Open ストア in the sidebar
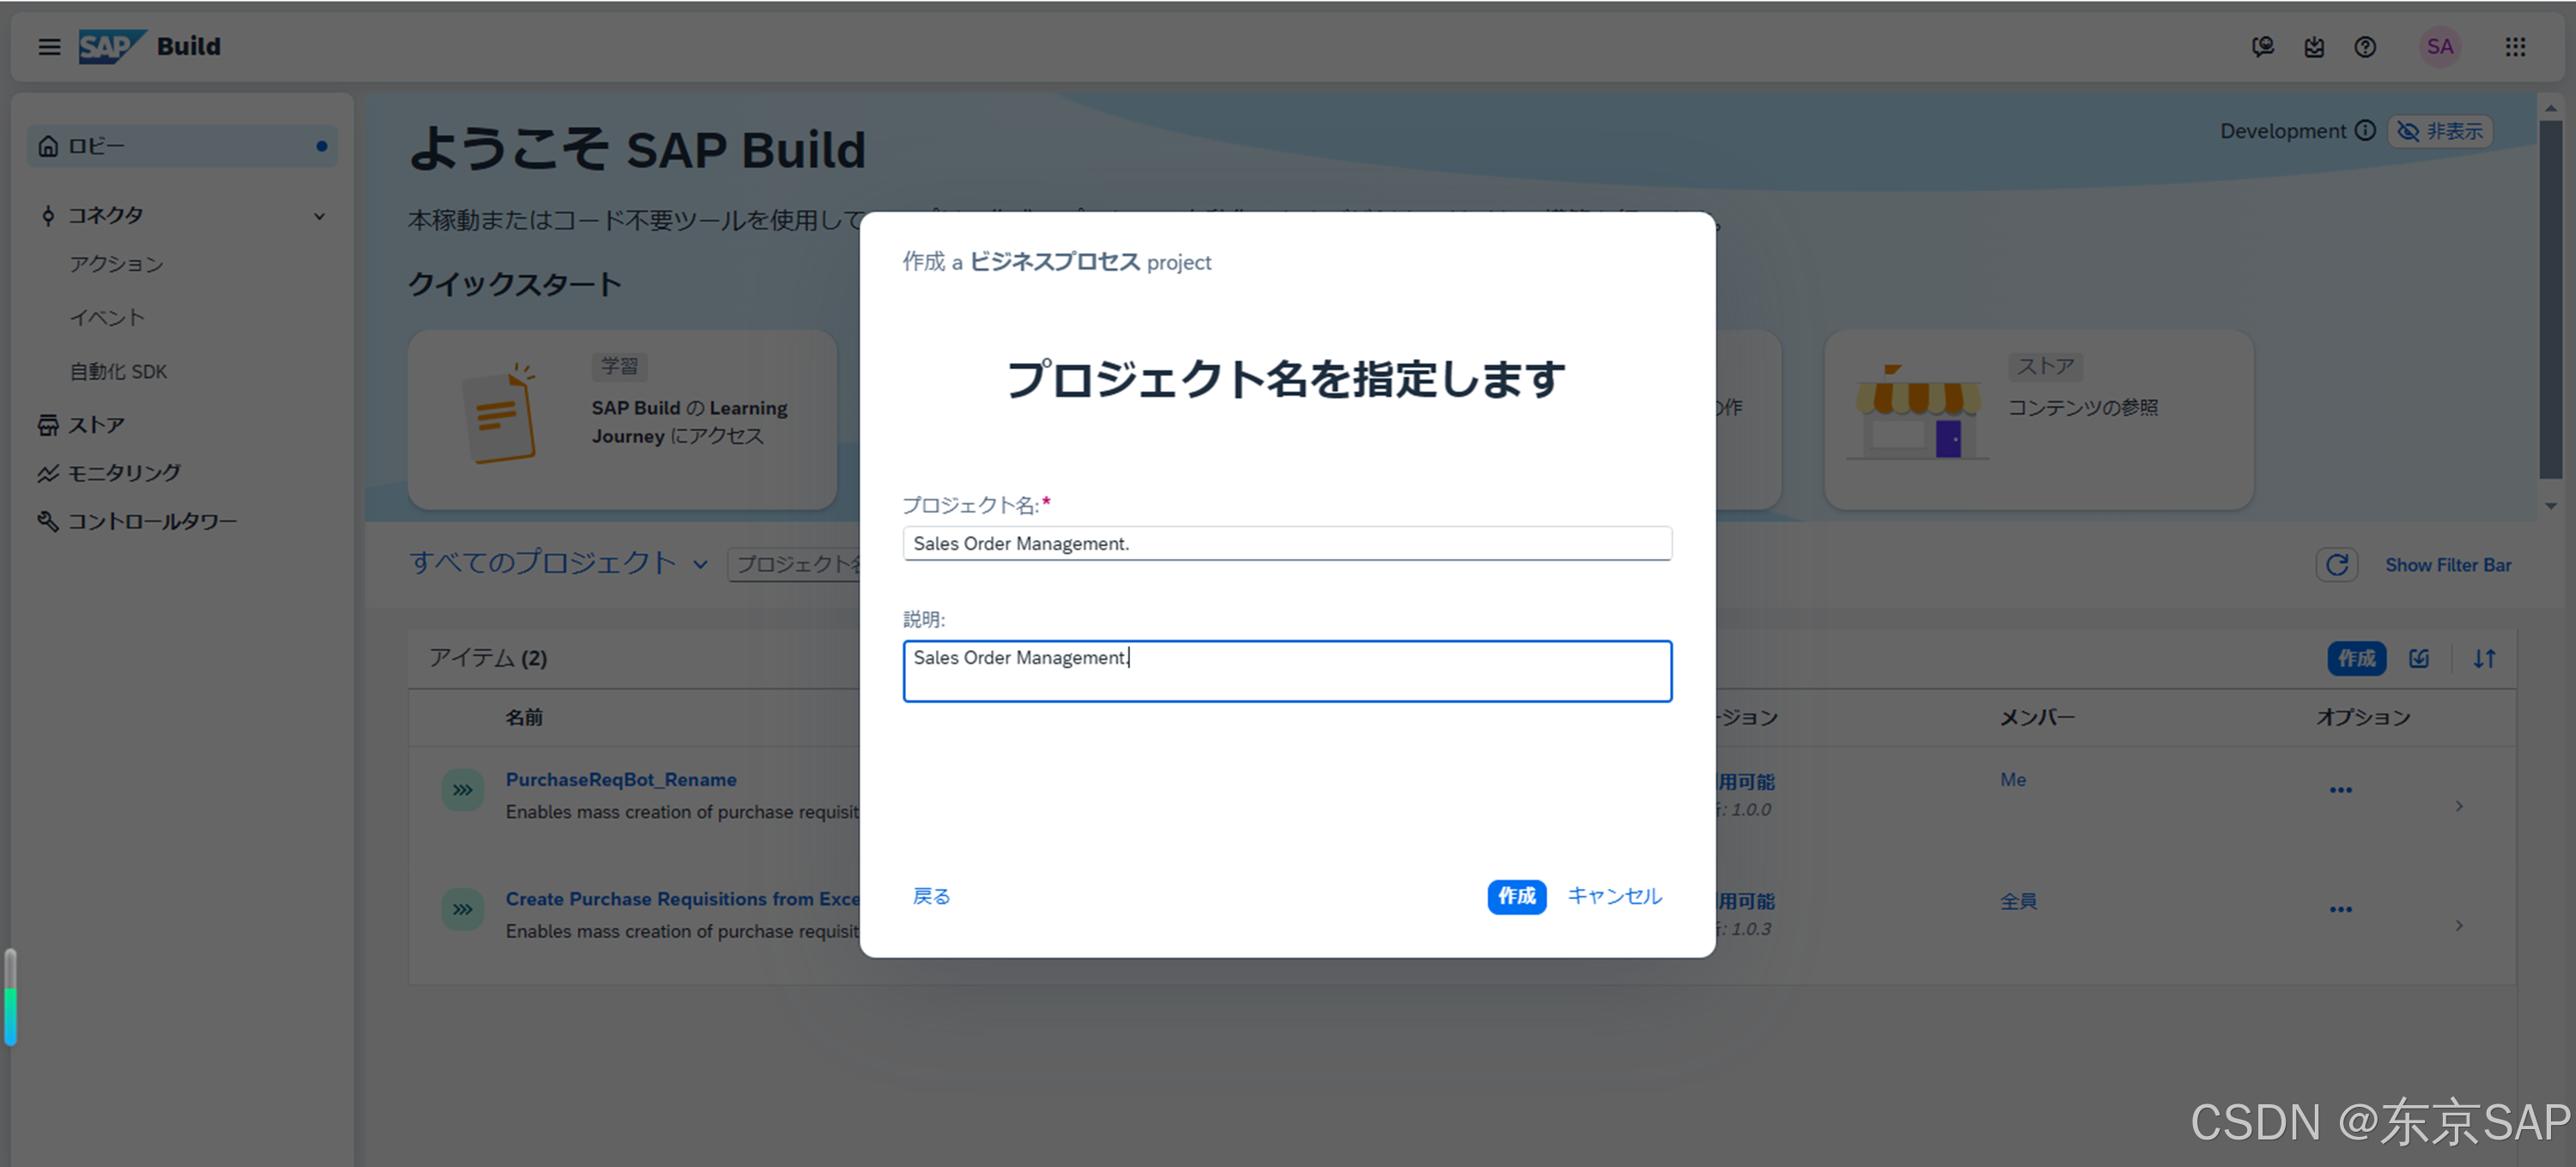This screenshot has width=2576, height=1167. point(96,425)
